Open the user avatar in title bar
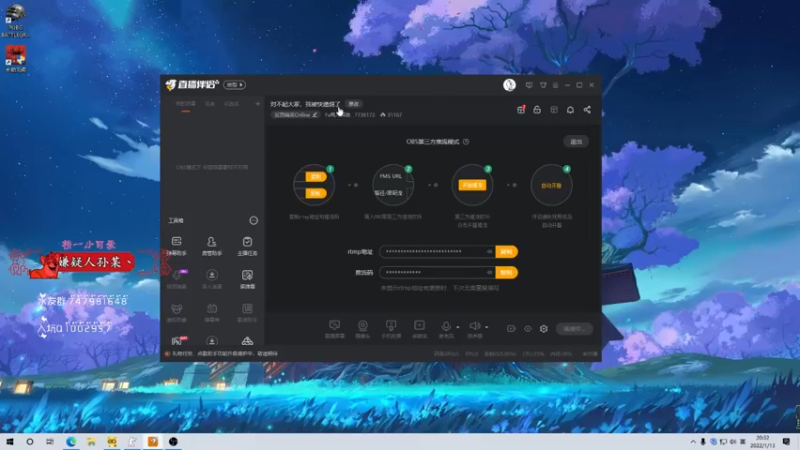Screen dimensions: 800x450 click(509, 85)
